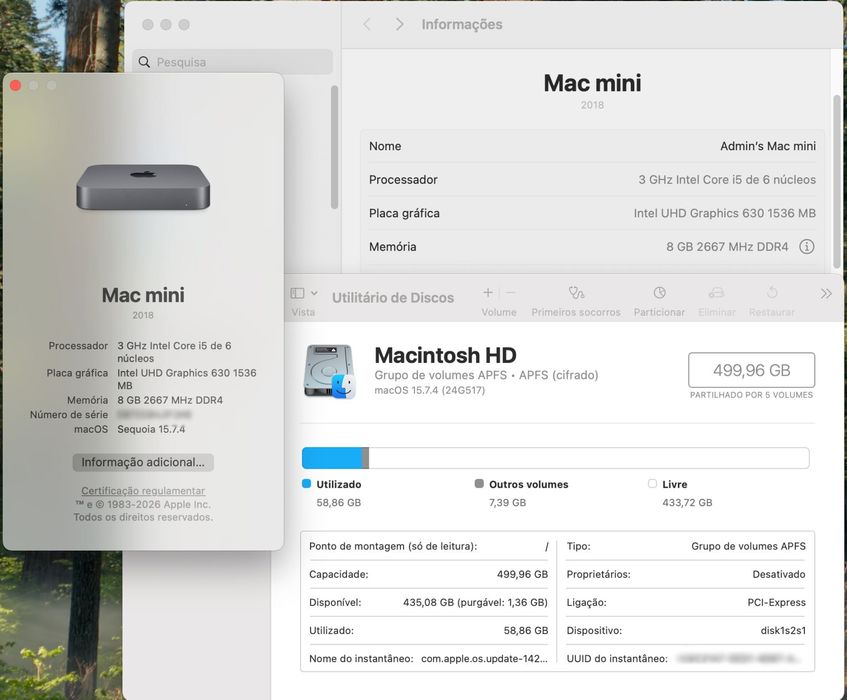The height and width of the screenshot is (700, 847).
Task: Click 'Grupo de volumes APFS • APFS (cifrado)' text
Action: point(486,375)
